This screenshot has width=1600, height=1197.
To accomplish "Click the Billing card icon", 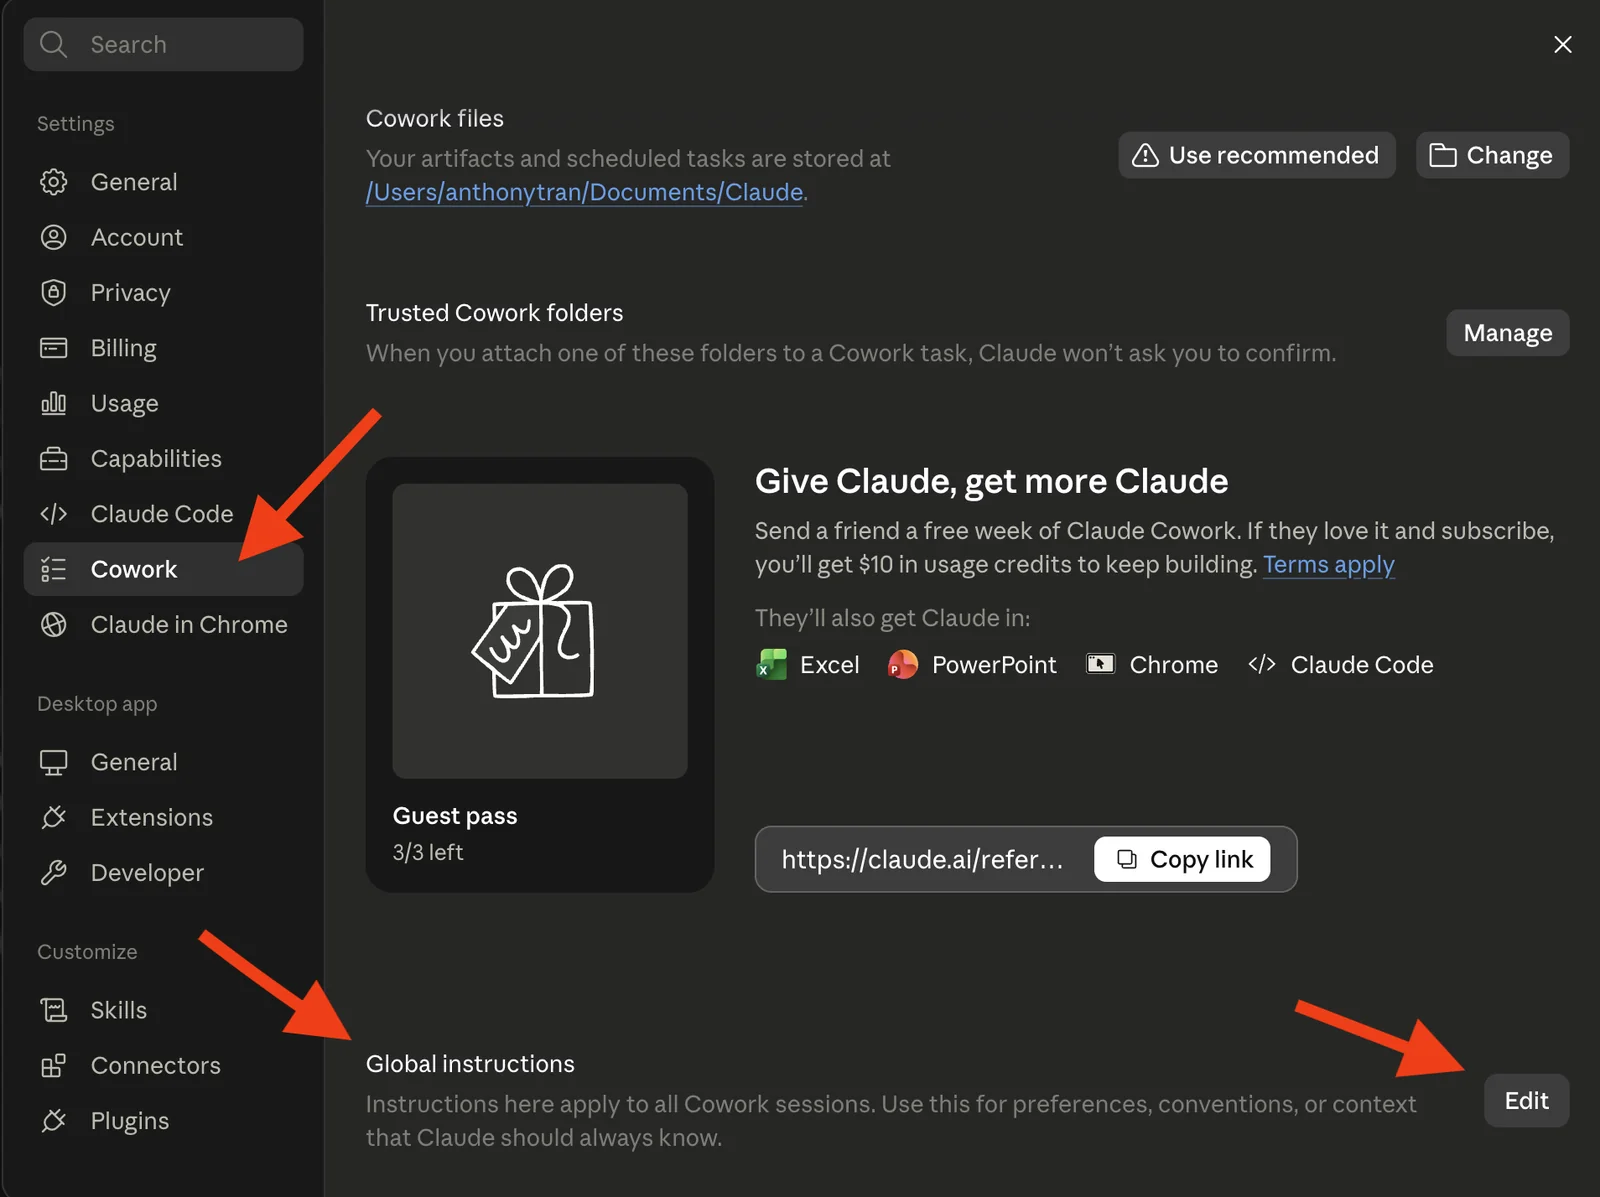I will pyautogui.click(x=53, y=348).
